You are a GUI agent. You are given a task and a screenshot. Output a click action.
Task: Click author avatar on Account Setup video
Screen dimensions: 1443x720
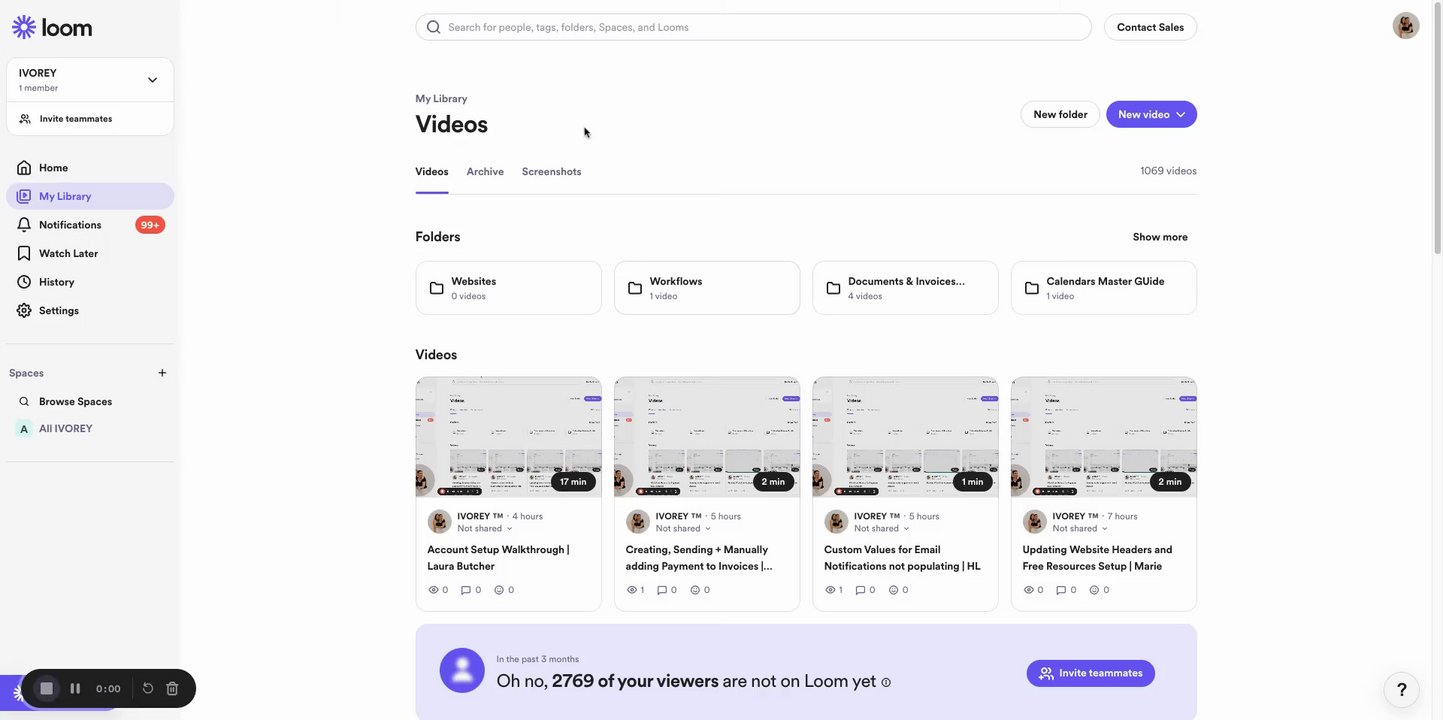point(440,522)
